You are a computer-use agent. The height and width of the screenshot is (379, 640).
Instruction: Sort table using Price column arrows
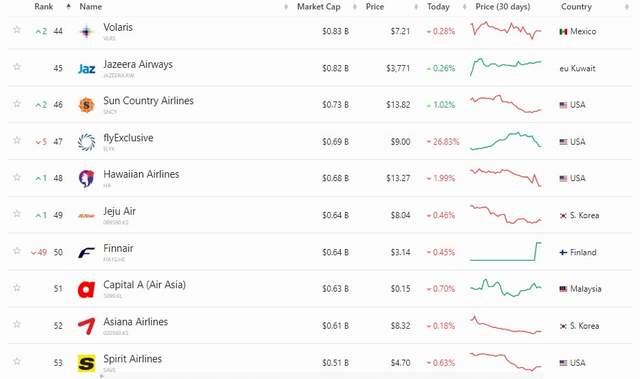416,7
